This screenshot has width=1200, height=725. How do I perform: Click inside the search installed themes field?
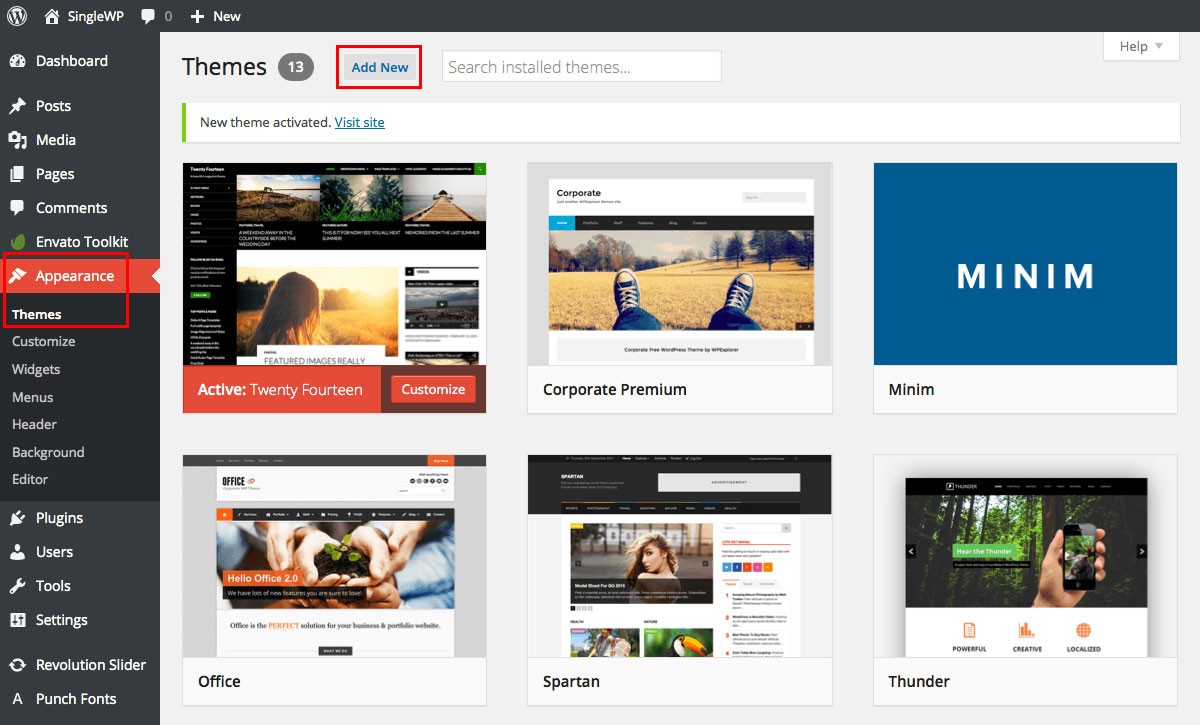click(581, 66)
